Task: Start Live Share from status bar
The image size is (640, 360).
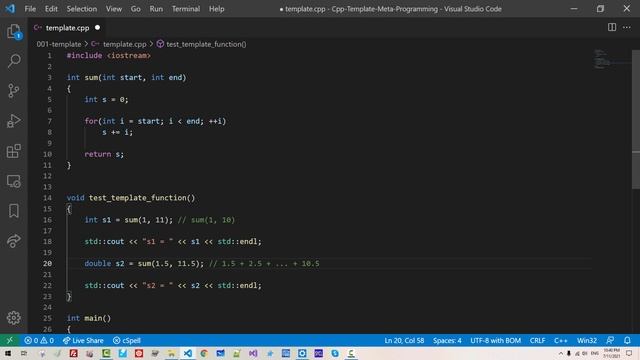Action: point(83,340)
